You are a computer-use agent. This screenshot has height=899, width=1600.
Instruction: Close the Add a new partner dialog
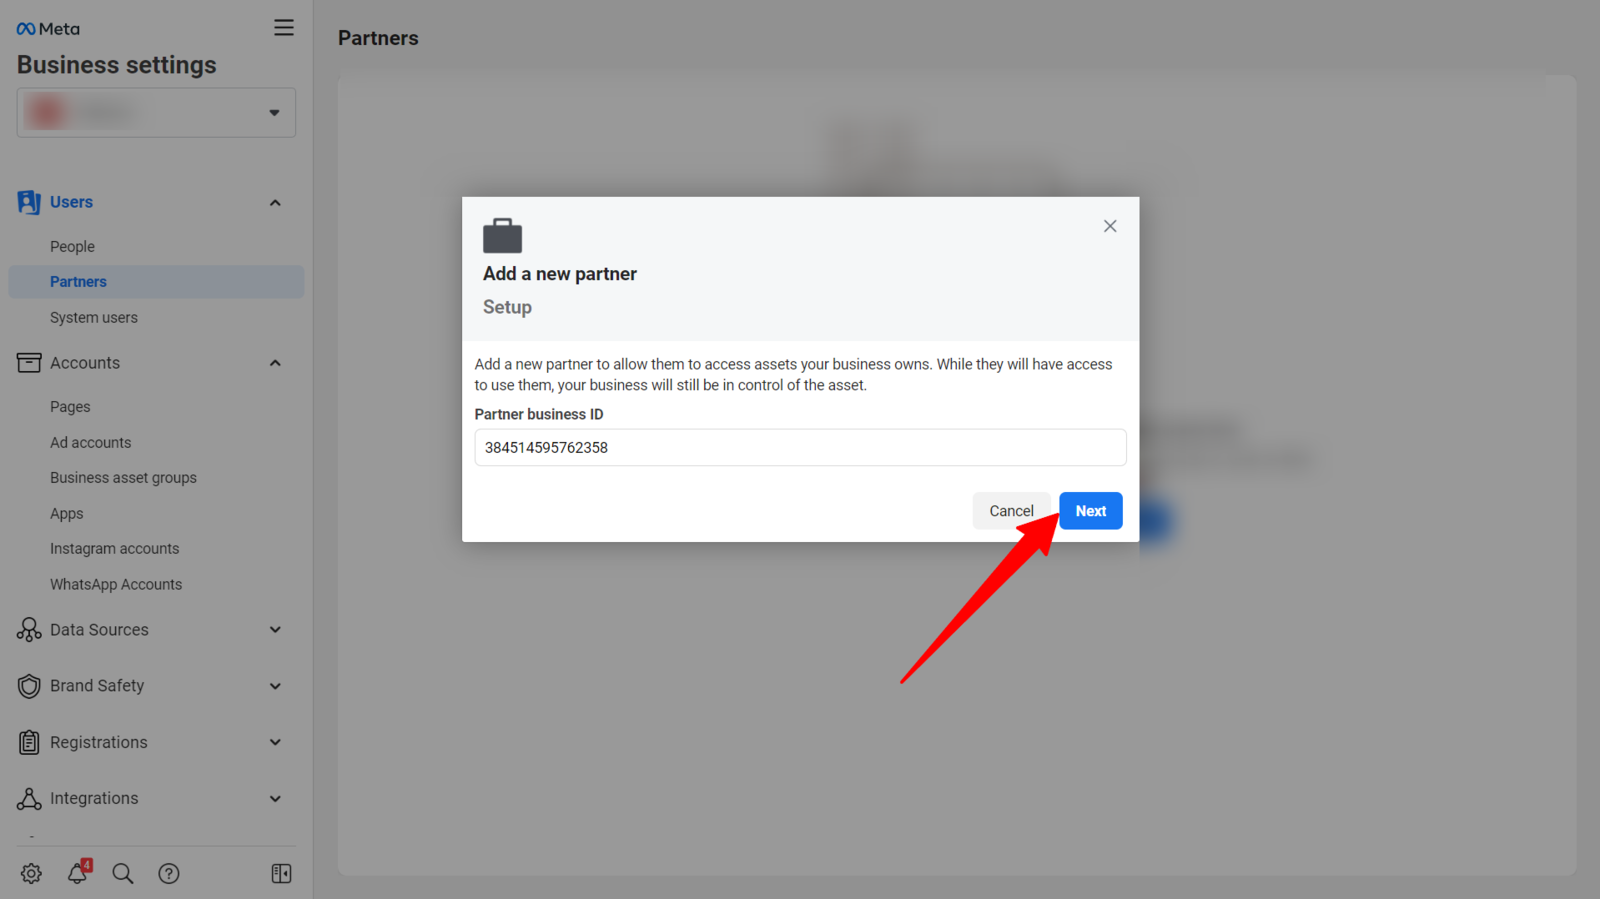pos(1109,226)
